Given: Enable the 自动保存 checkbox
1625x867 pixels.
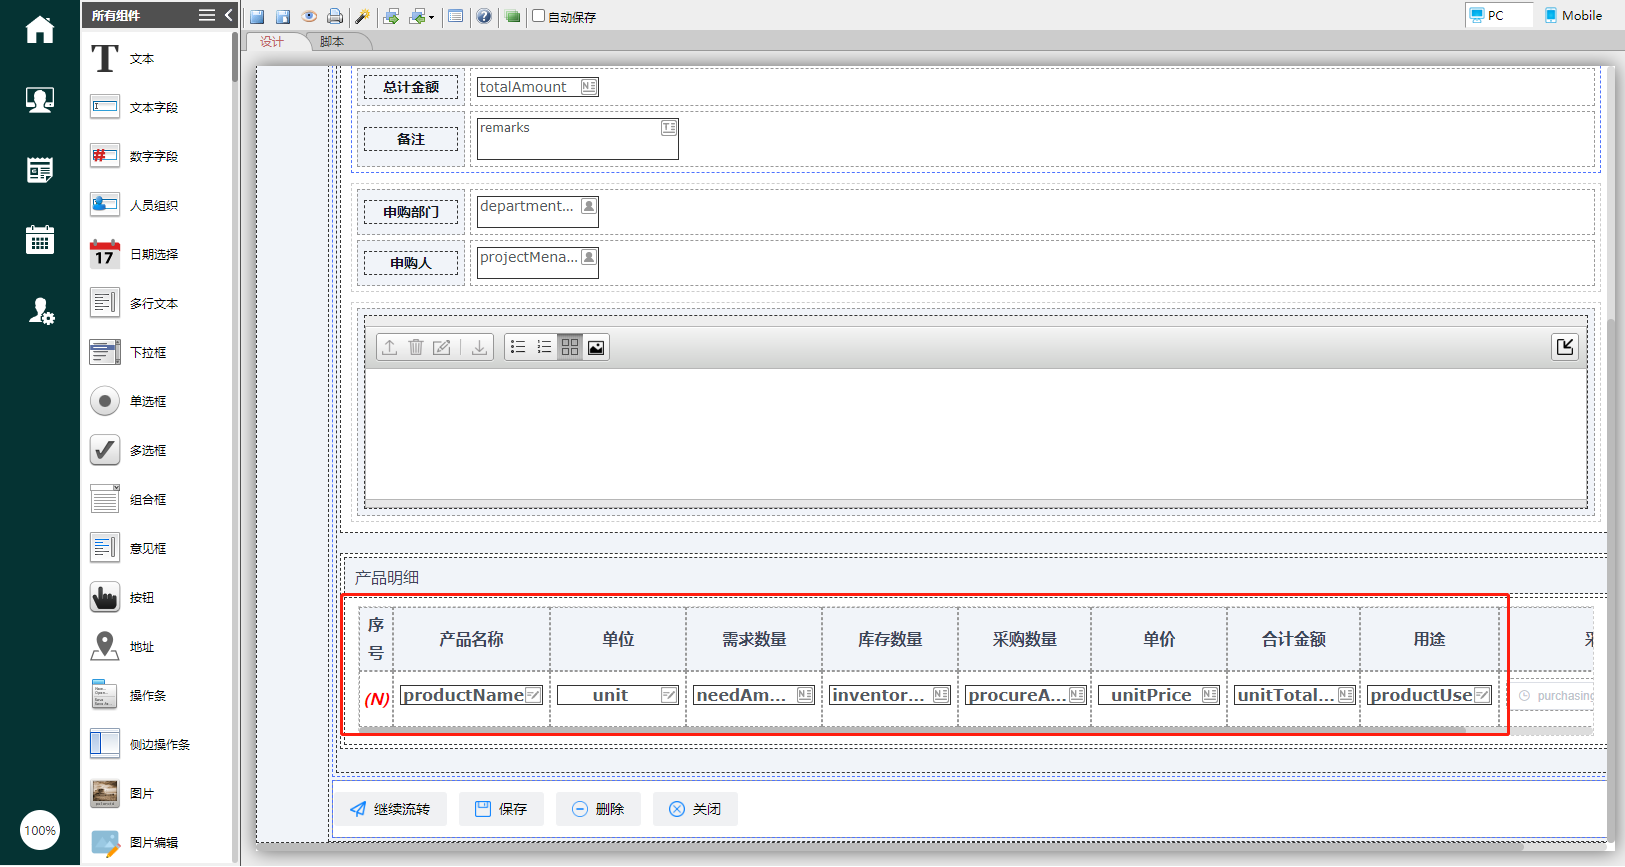Looking at the screenshot, I should pyautogui.click(x=538, y=16).
